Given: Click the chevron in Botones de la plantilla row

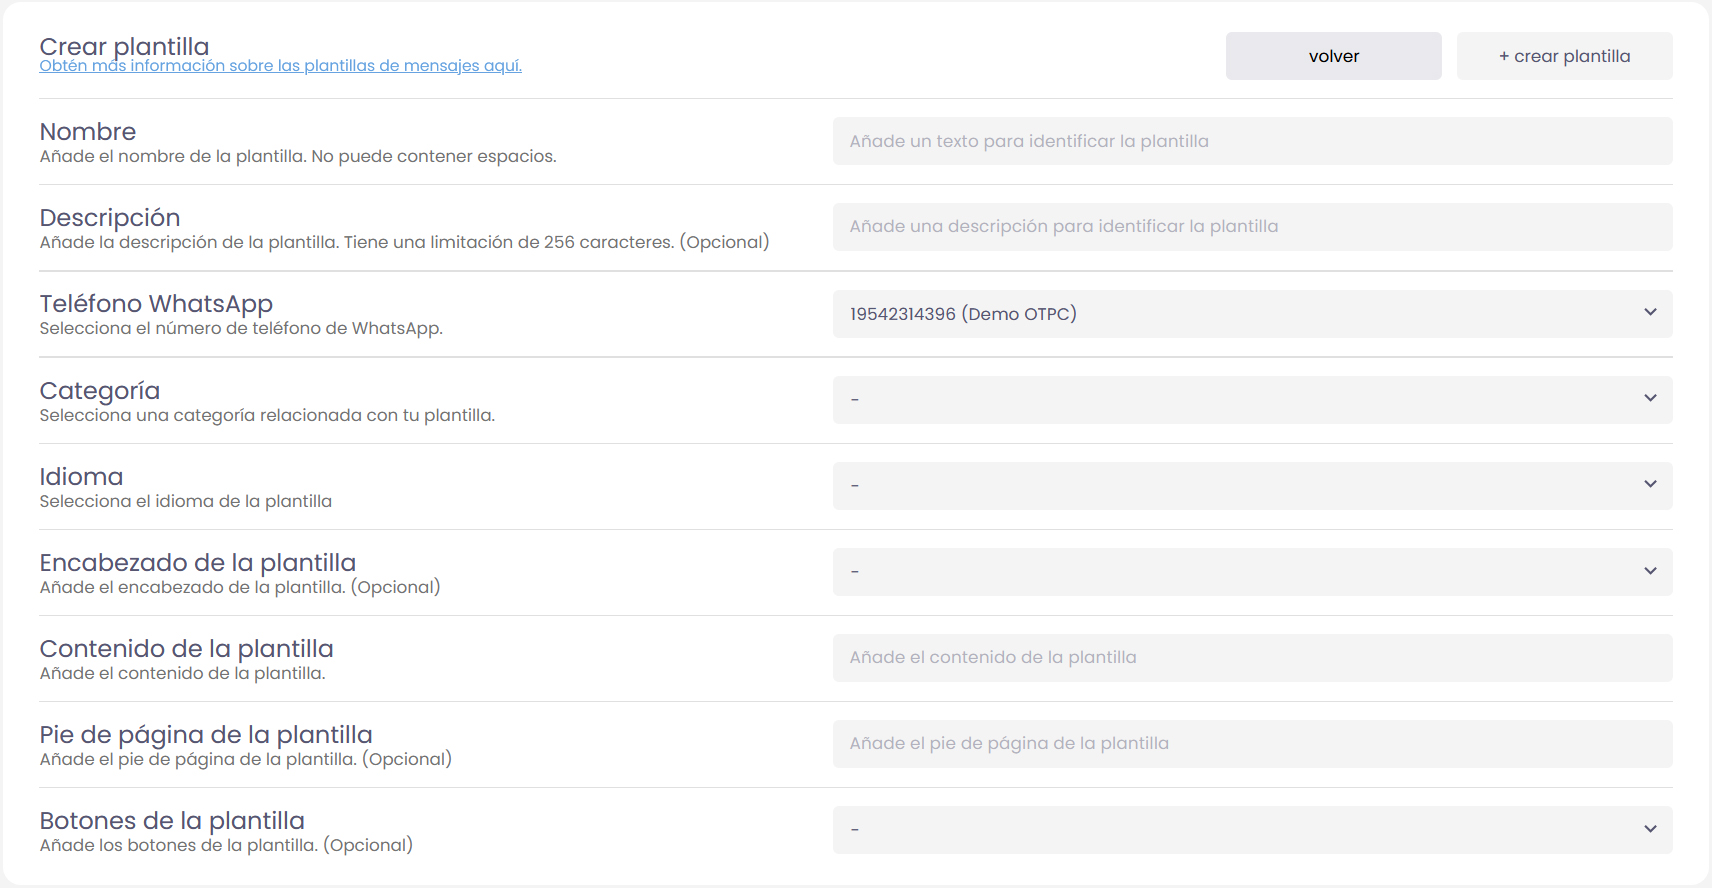Looking at the screenshot, I should tap(1650, 829).
